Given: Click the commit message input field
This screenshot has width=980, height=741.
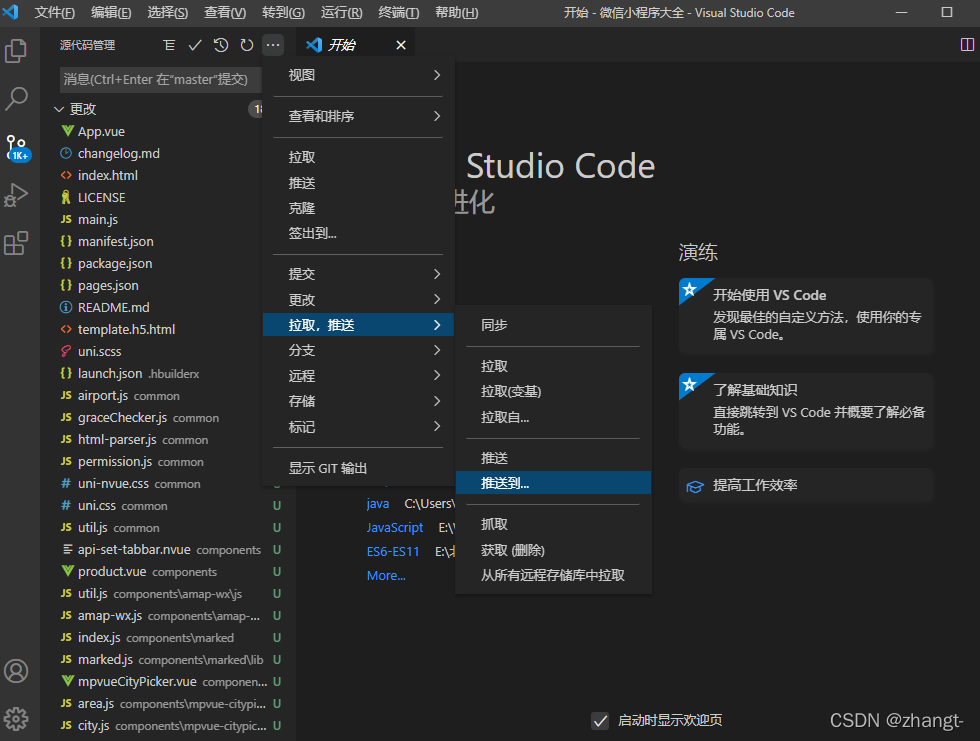Looking at the screenshot, I should click(161, 79).
